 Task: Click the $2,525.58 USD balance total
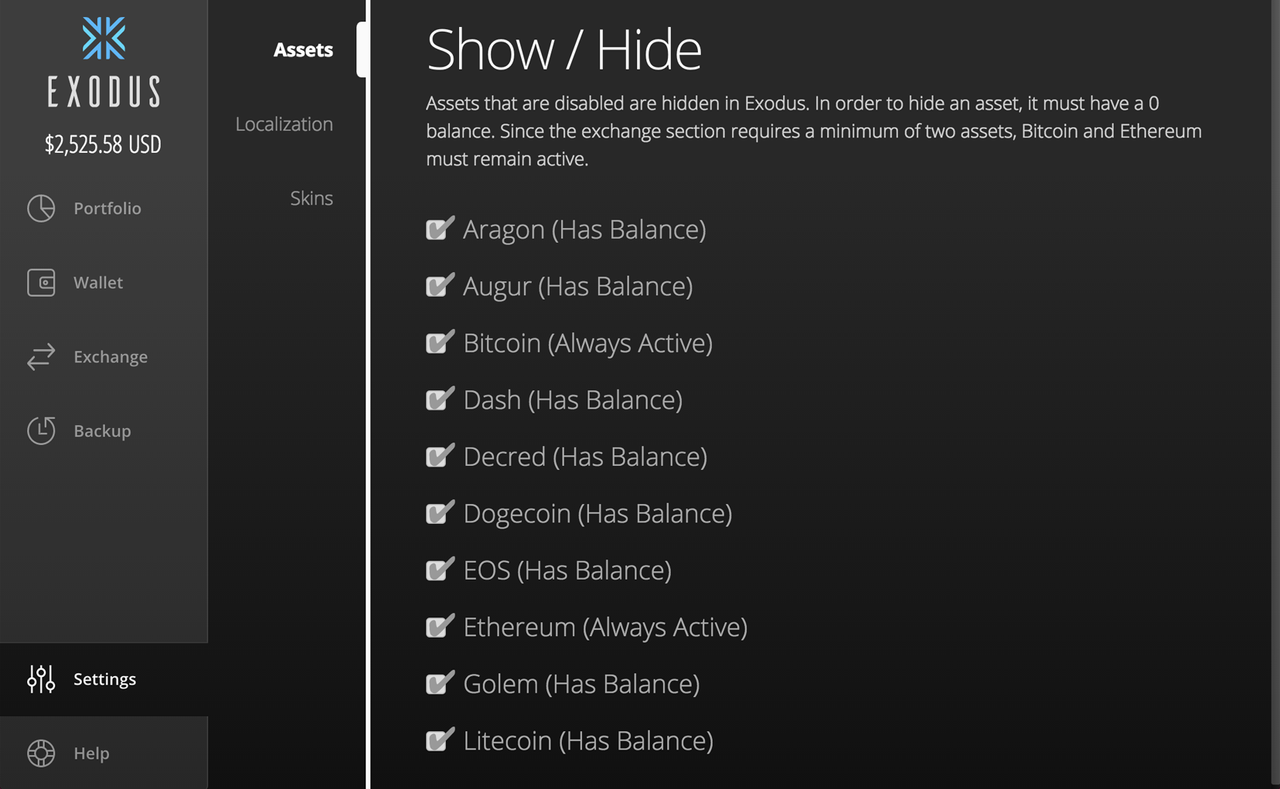point(103,144)
